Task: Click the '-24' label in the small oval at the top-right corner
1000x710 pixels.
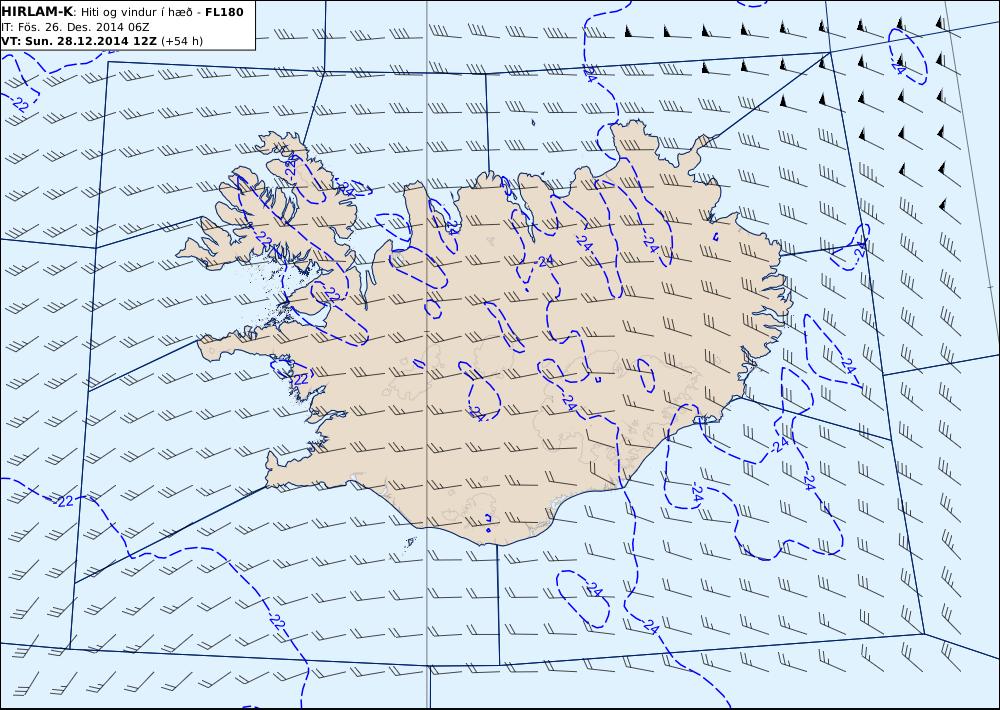Action: (x=897, y=66)
